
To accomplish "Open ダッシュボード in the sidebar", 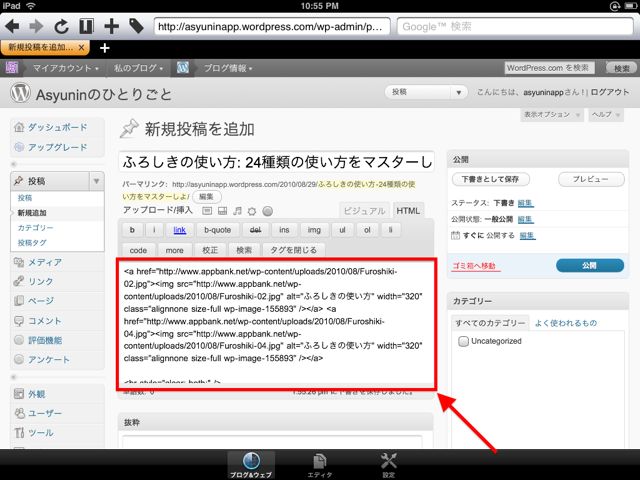I will click(58, 127).
